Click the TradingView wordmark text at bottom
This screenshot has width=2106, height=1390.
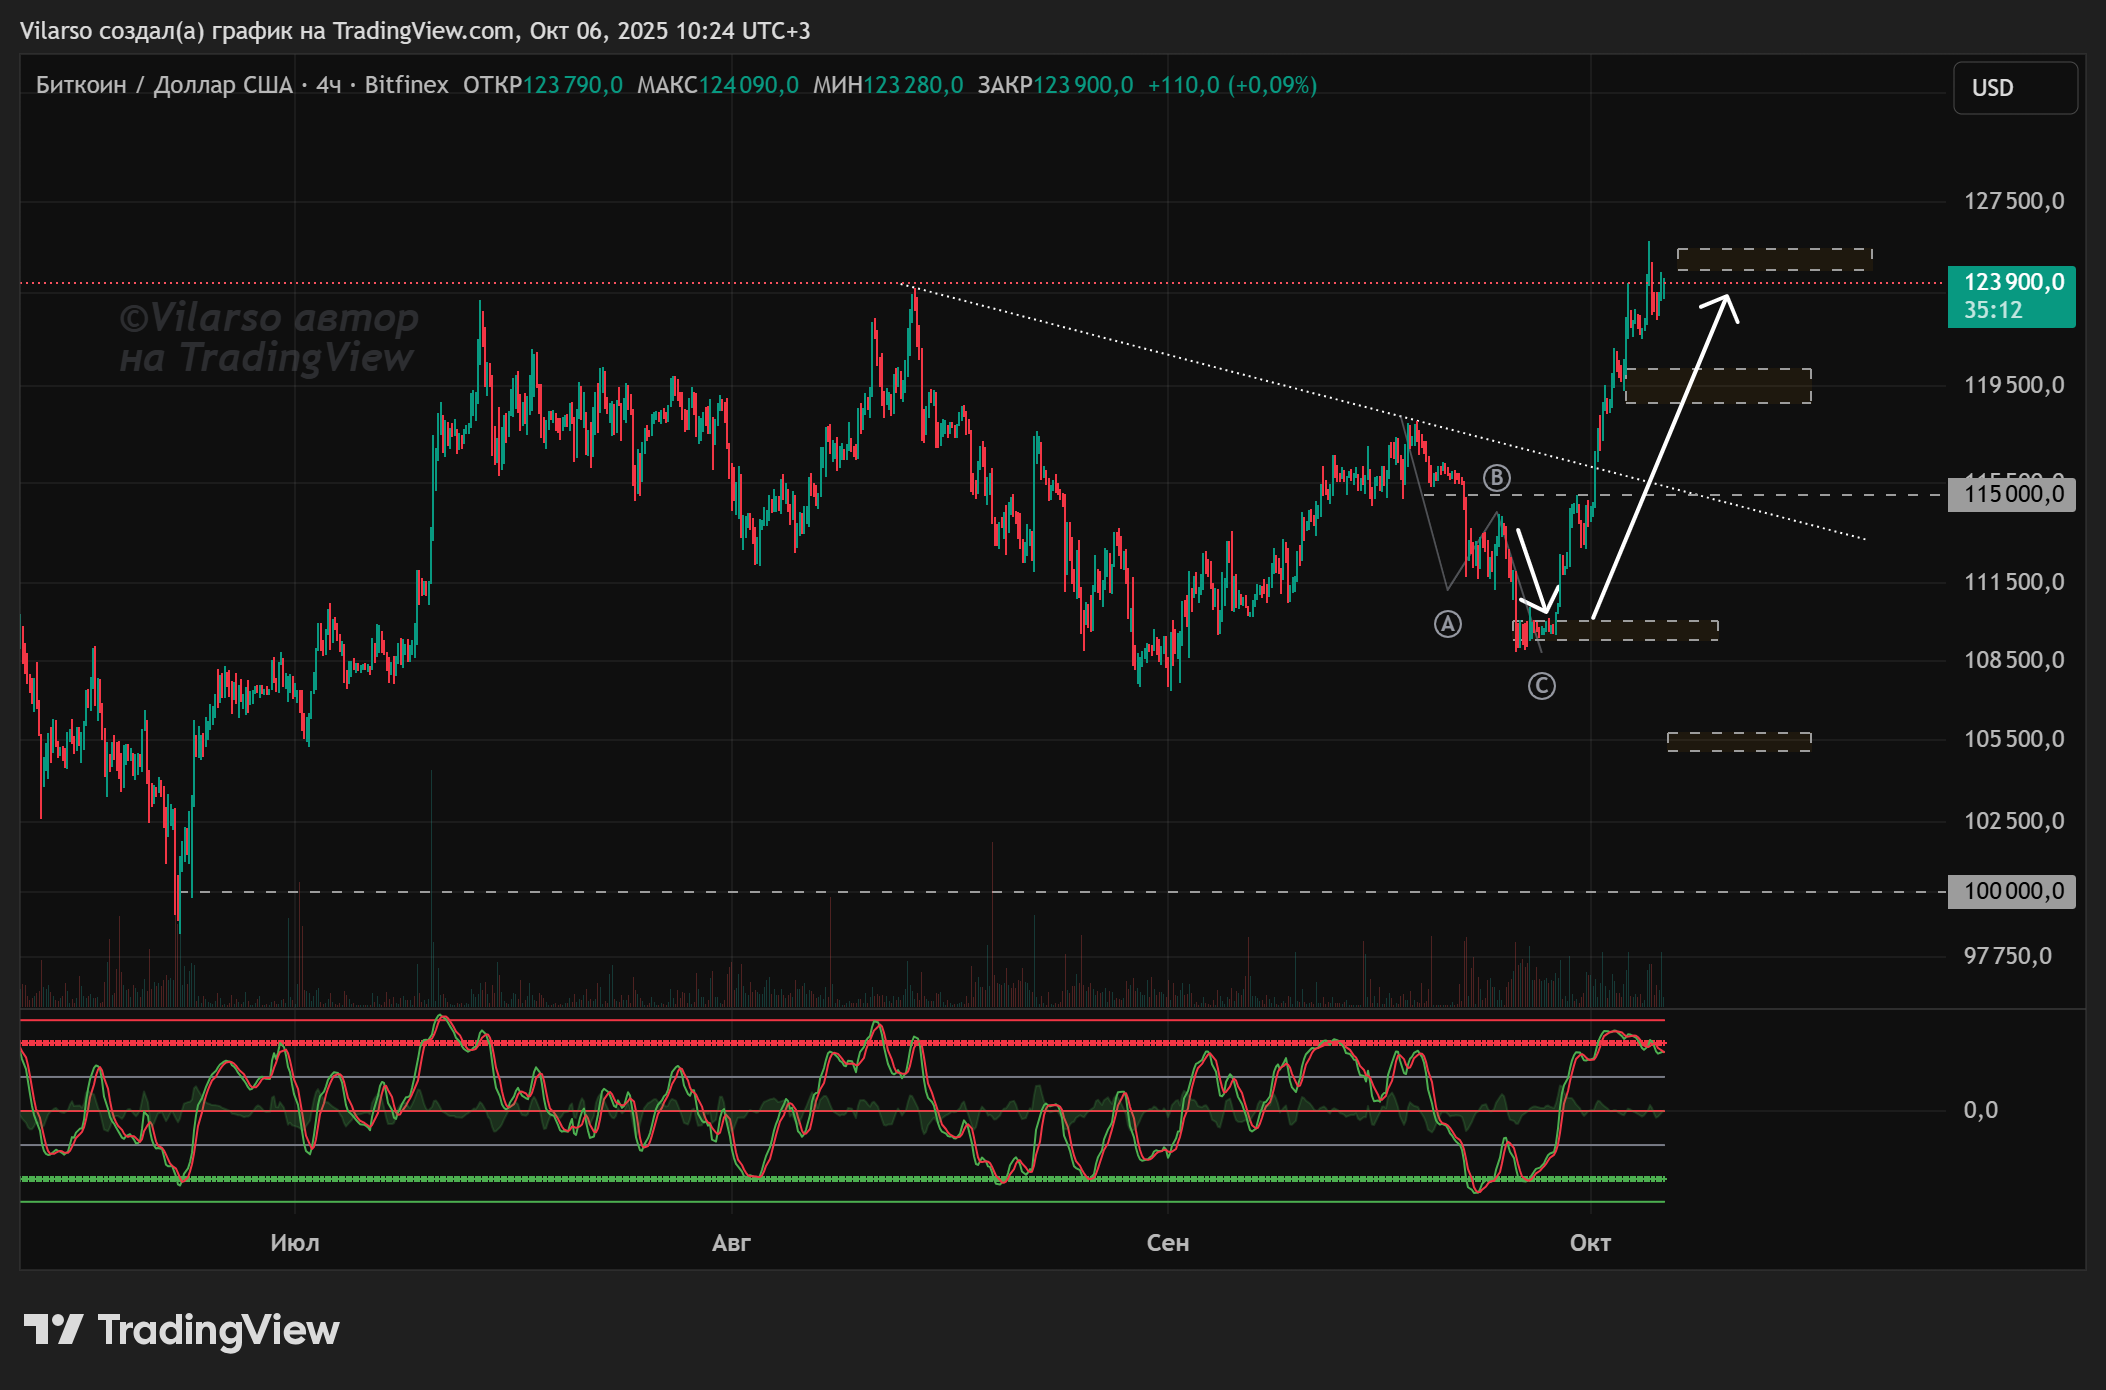[x=218, y=1330]
